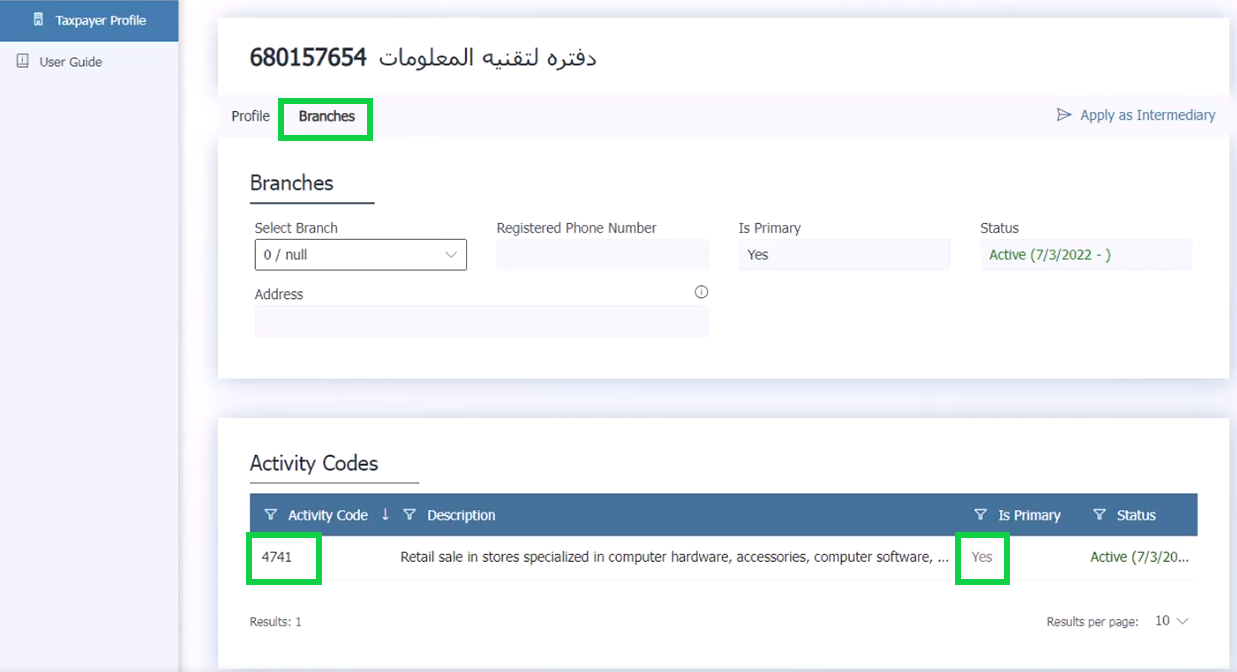Switch to the Profile tab
The height and width of the screenshot is (672, 1237).
click(250, 116)
